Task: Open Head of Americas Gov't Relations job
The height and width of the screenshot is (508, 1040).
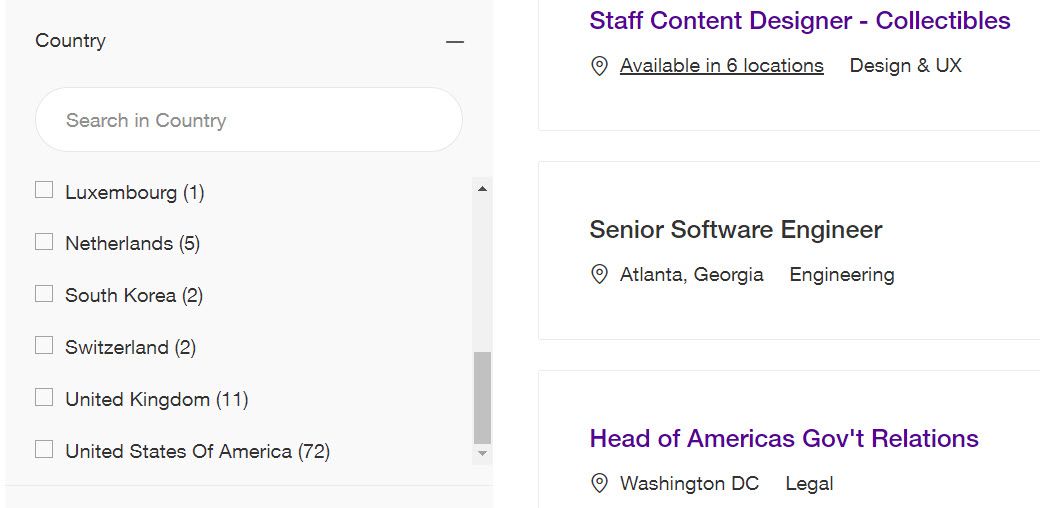Action: (x=783, y=438)
